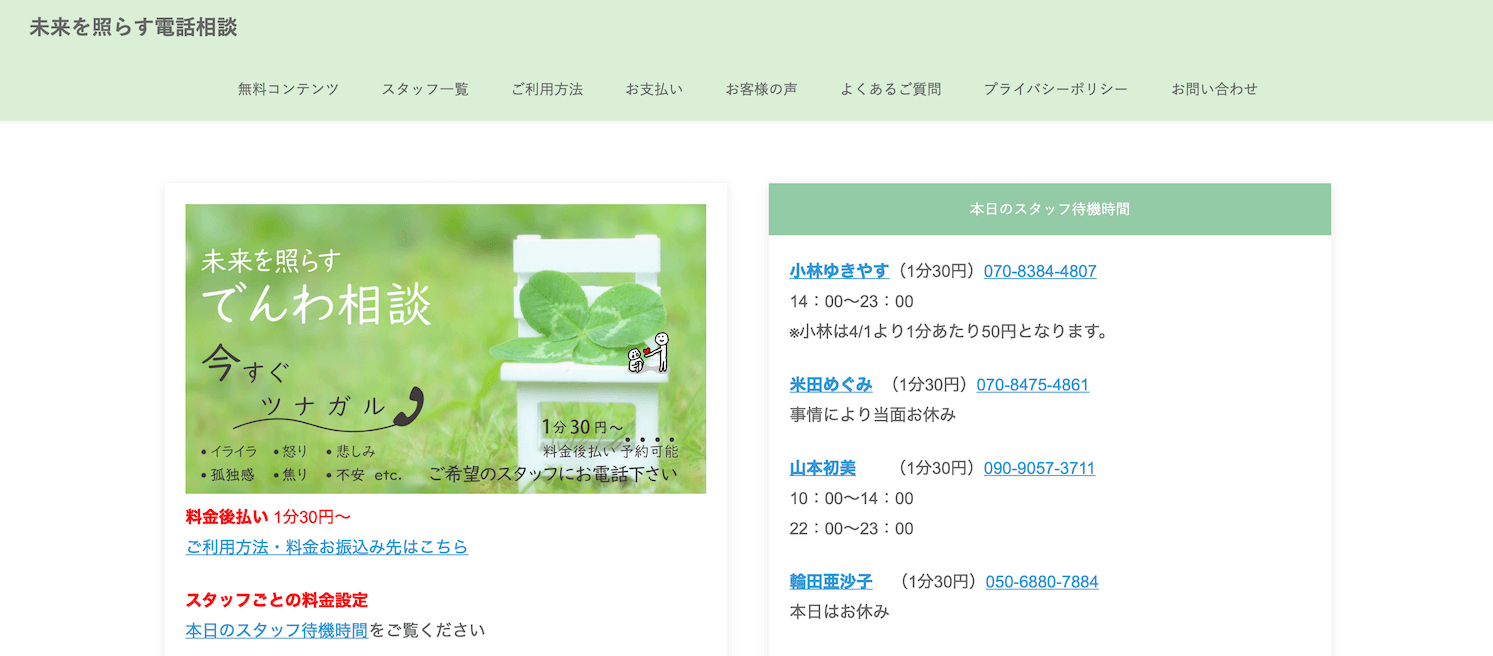
Task: Follow the 本日のスタッフ待機時間 text link
Action: (x=276, y=630)
